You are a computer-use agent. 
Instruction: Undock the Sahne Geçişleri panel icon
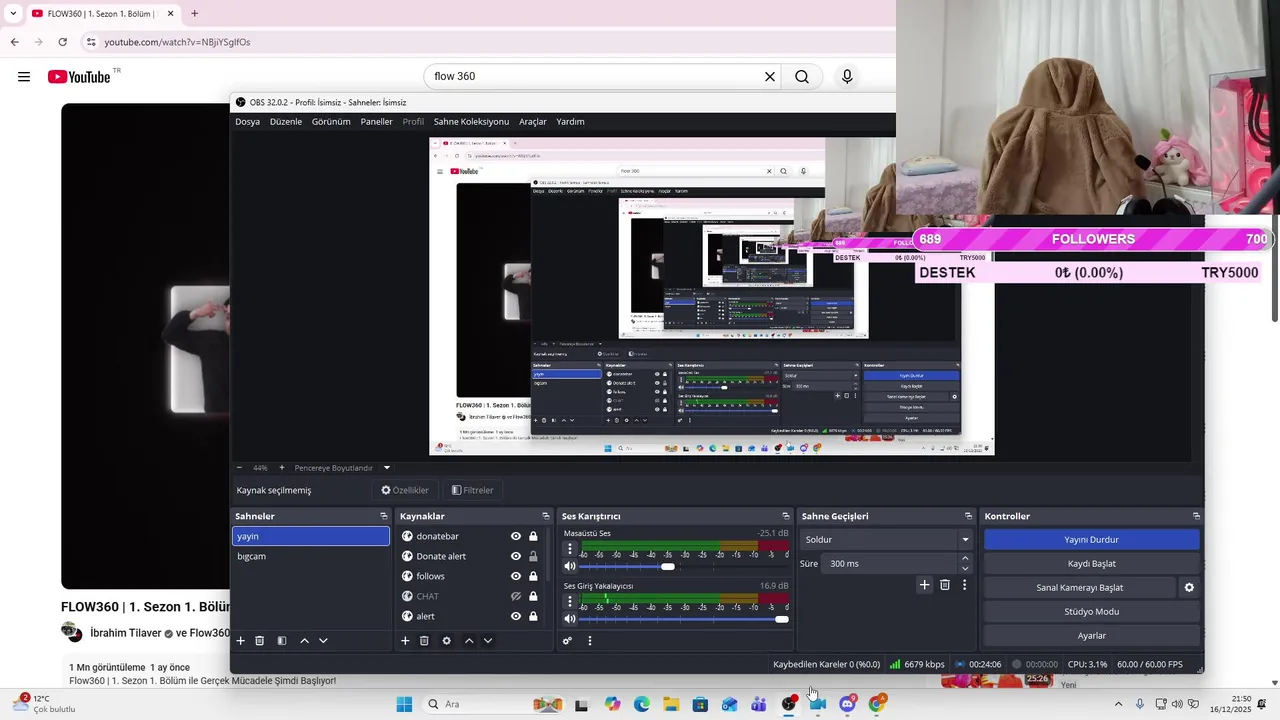click(x=968, y=516)
